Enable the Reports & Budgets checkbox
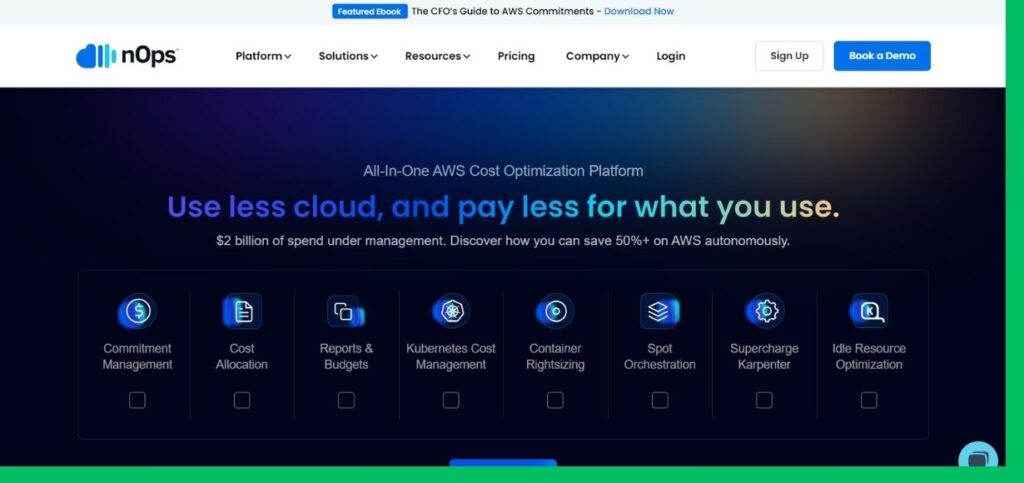 346,400
